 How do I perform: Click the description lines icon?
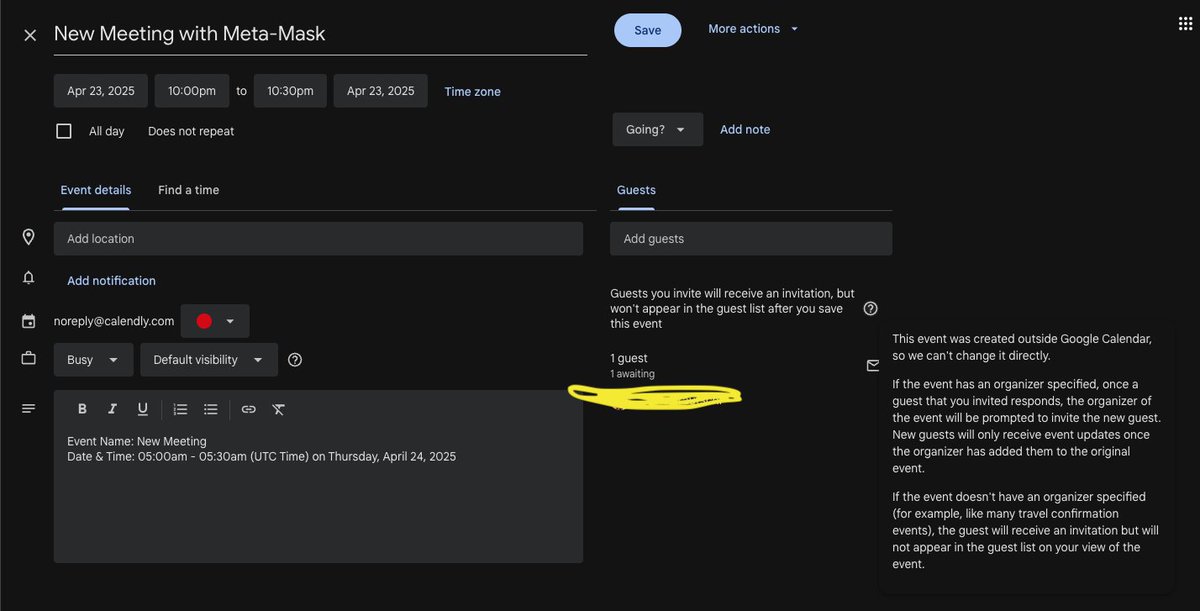click(28, 409)
